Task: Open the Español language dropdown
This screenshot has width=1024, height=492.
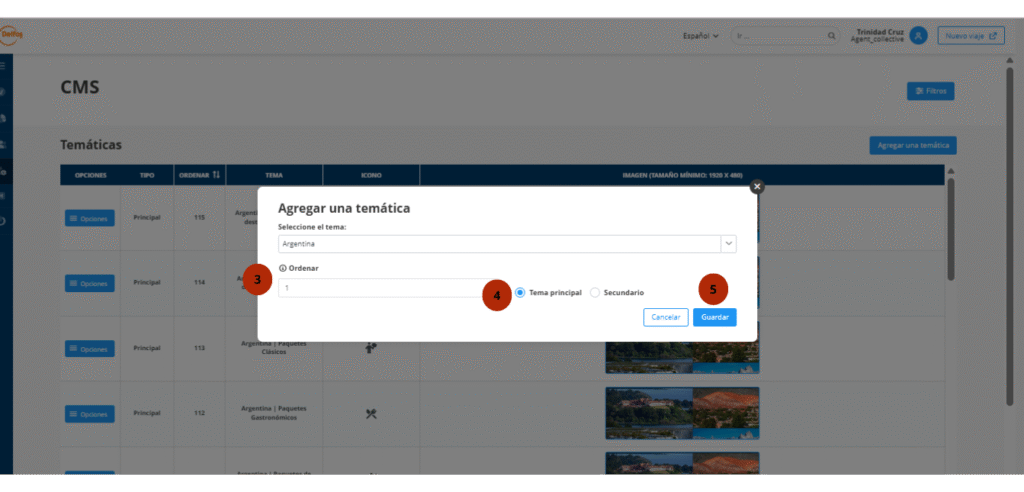Action: pyautogui.click(x=701, y=36)
